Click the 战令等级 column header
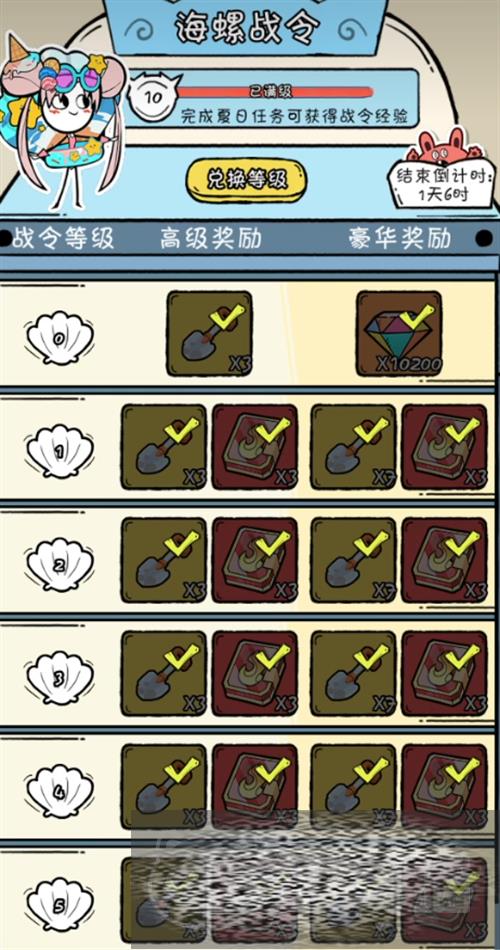The width and height of the screenshot is (500, 950). (63, 239)
